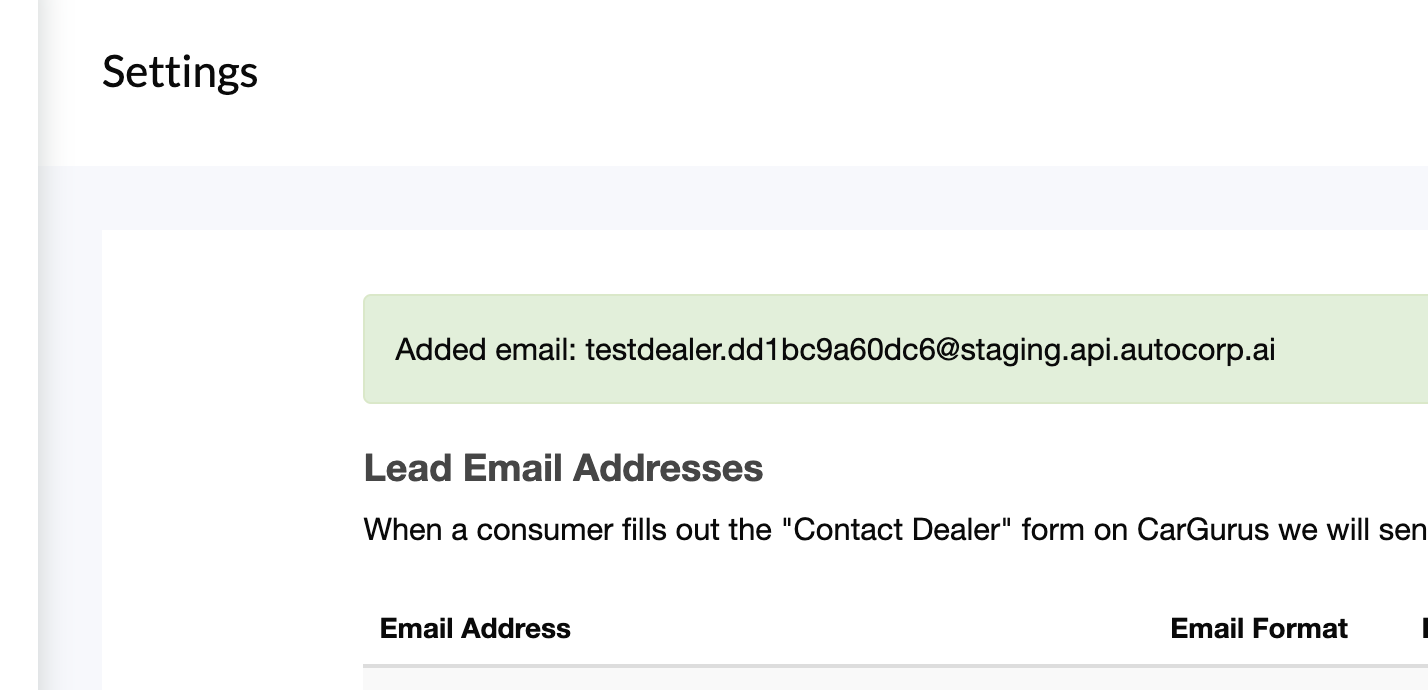The width and height of the screenshot is (1428, 690).
Task: Click the cut-off column header after Email Format
Action: tap(1423, 628)
